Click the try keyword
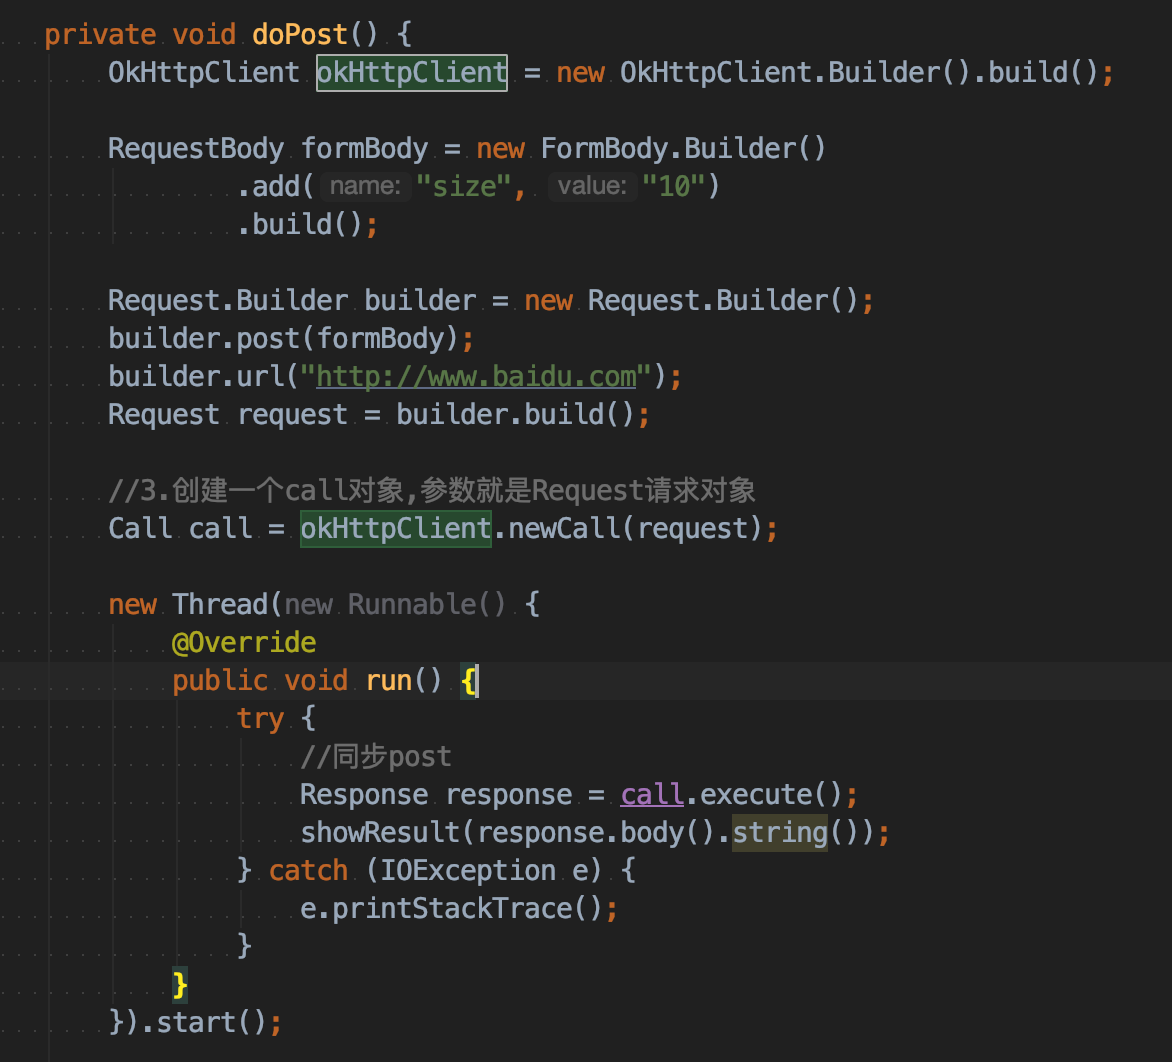This screenshot has width=1172, height=1062. (260, 718)
